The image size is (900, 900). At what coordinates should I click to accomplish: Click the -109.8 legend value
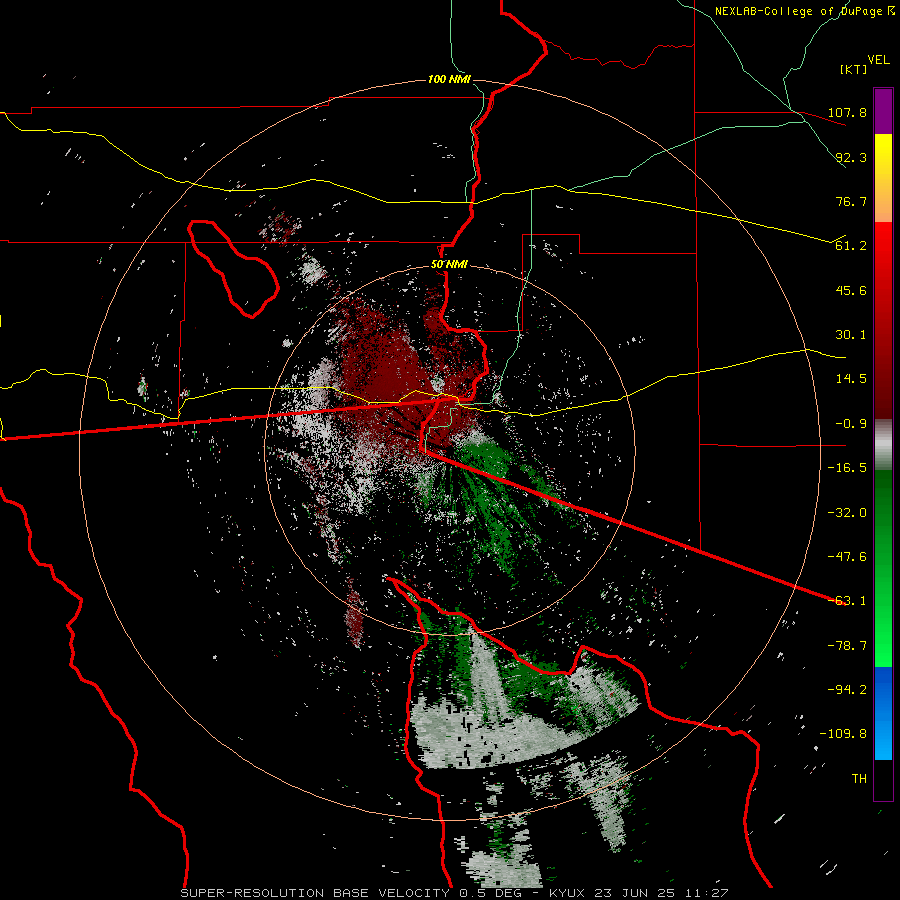(843, 734)
